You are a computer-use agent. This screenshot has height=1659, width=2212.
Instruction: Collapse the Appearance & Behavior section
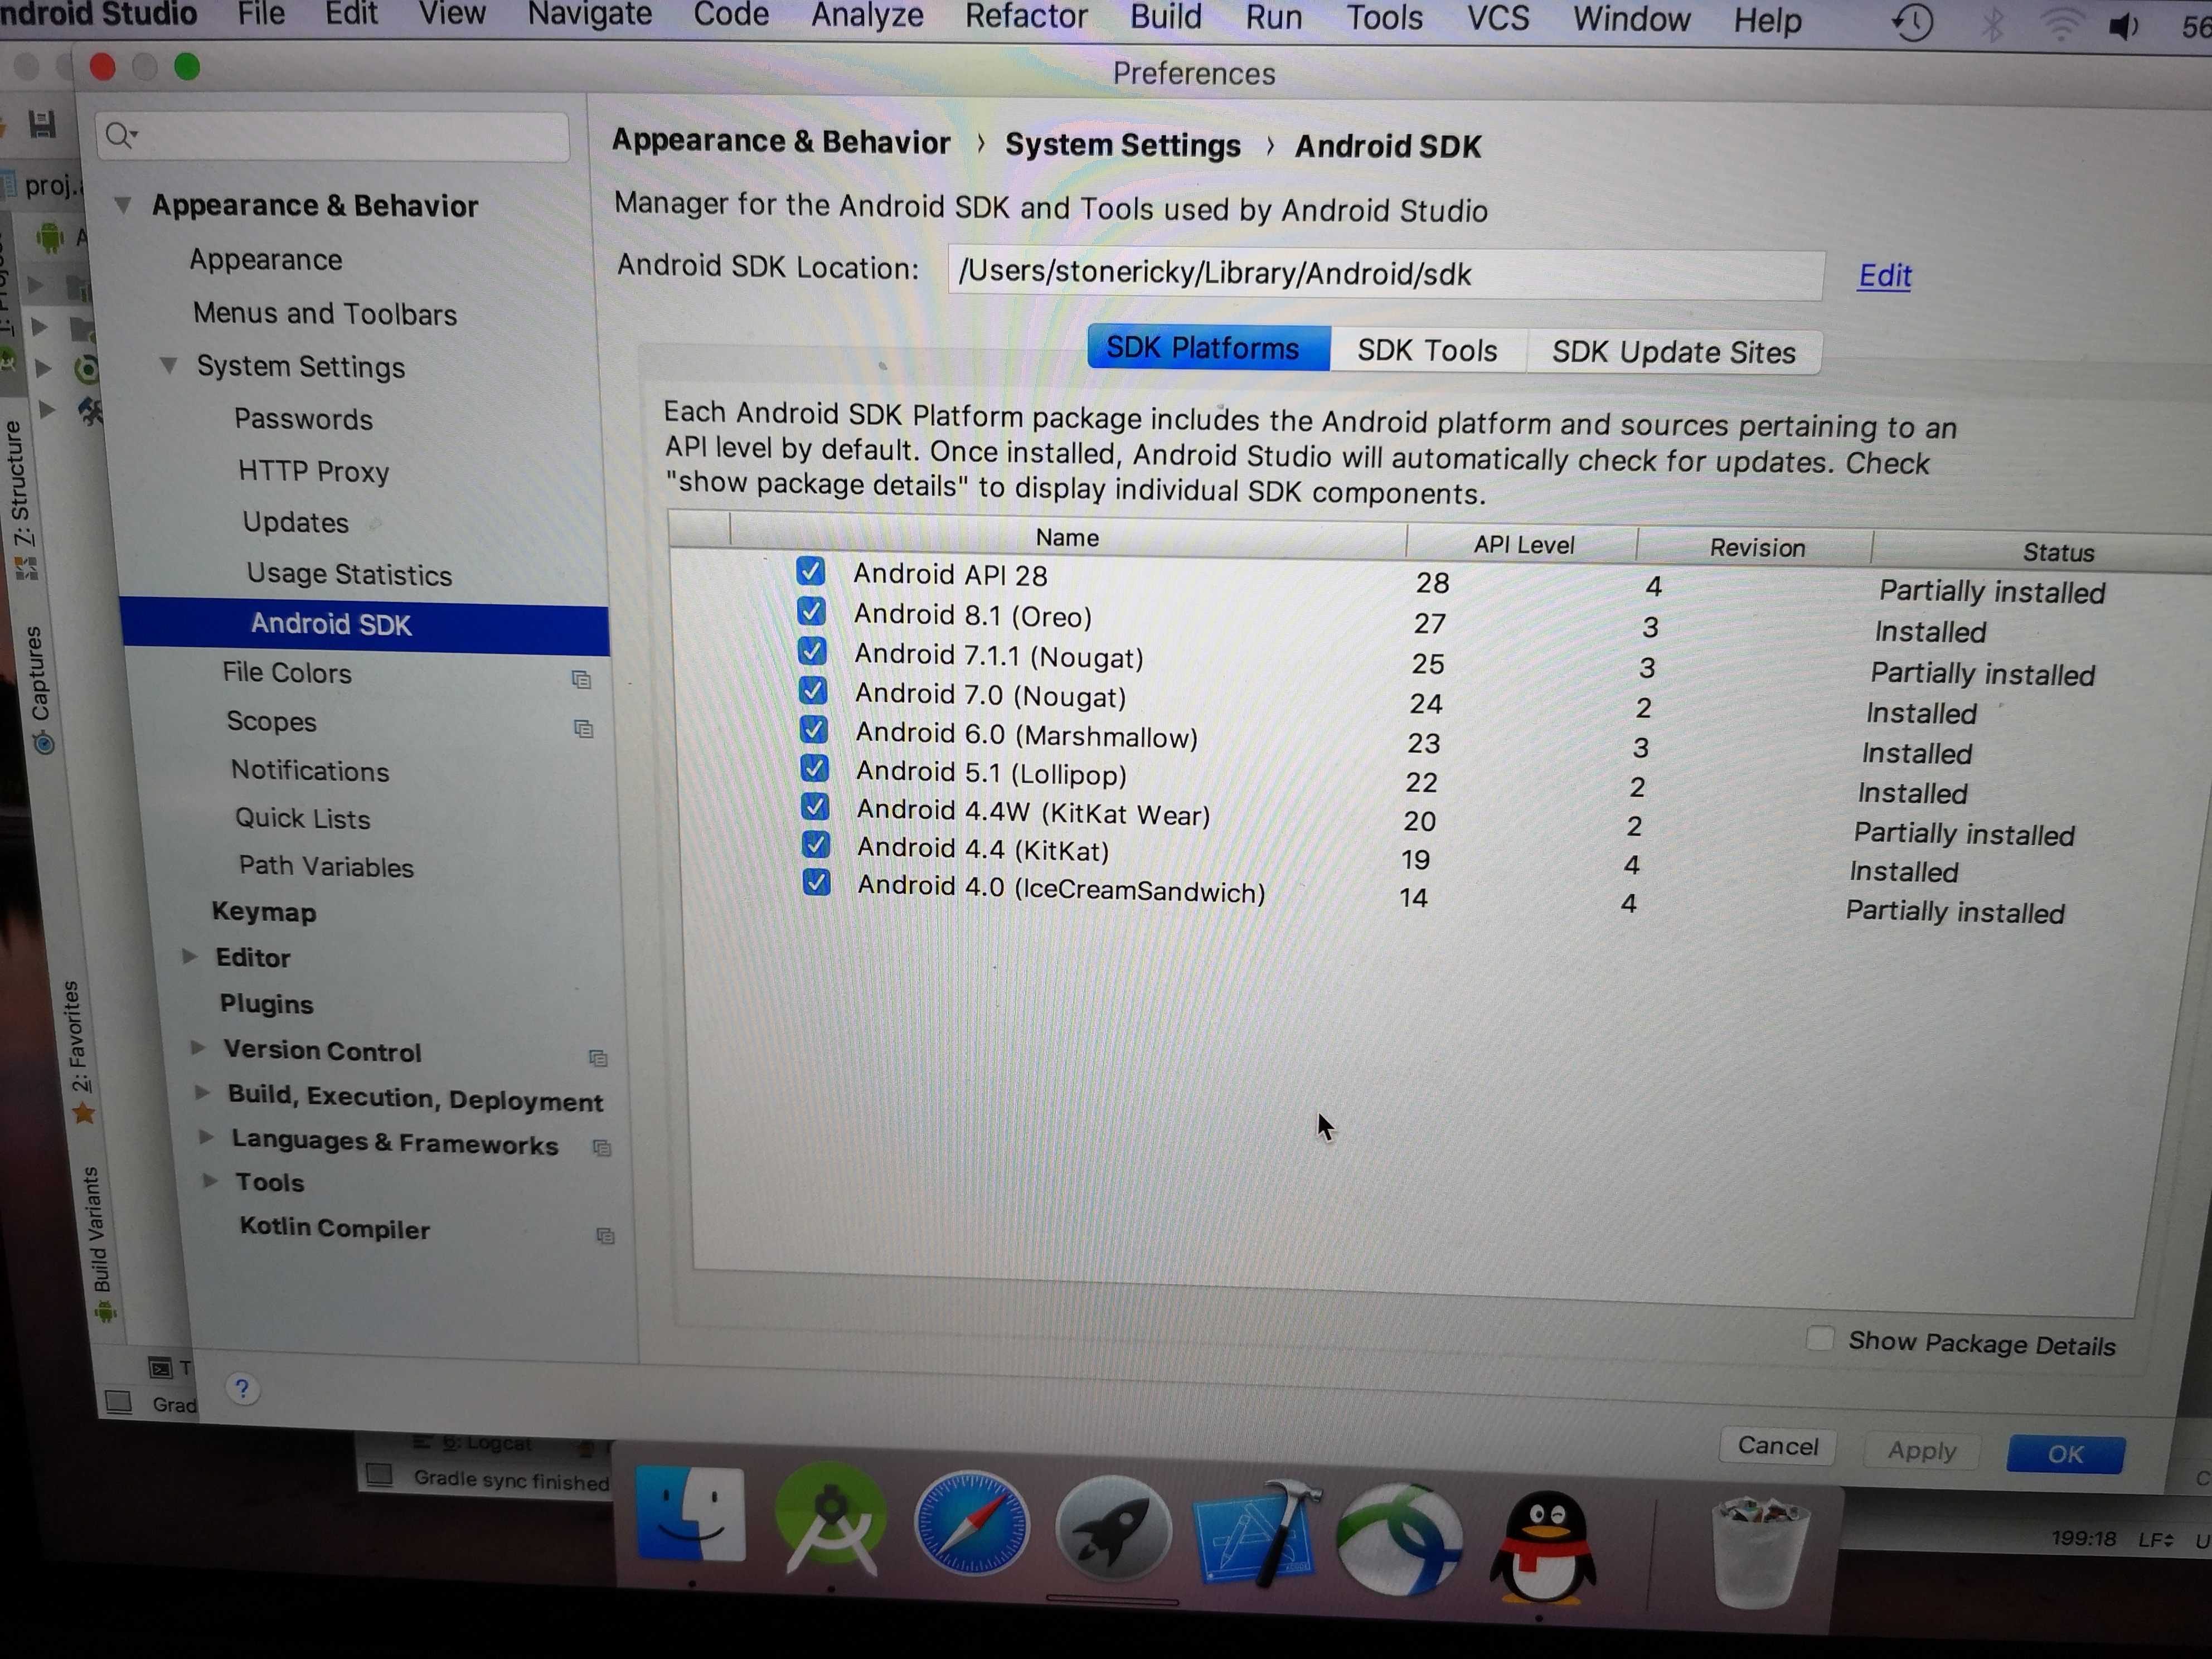(124, 205)
